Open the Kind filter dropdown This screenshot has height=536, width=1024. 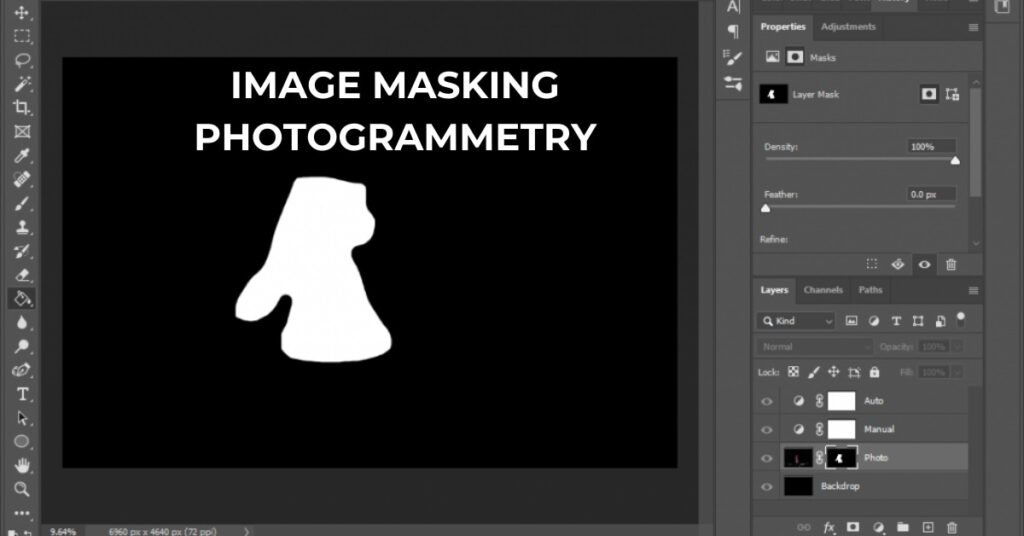[797, 321]
